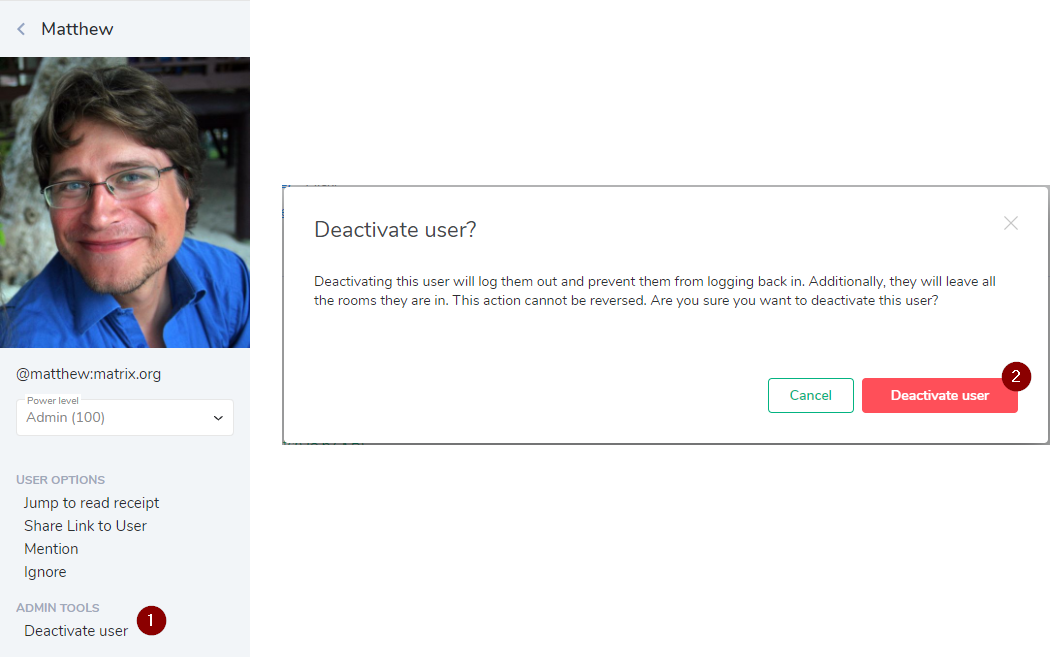Image resolution: width=1050 pixels, height=657 pixels.
Task: Click the deactivation warning message text
Action: click(654, 290)
